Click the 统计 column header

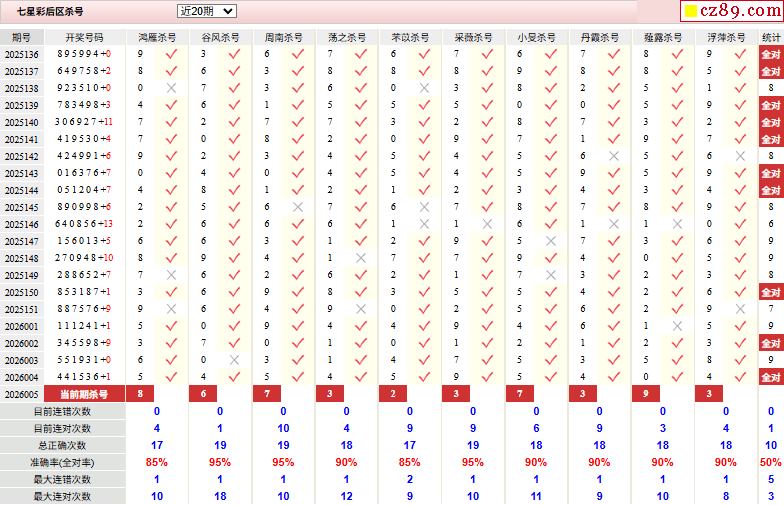pos(770,37)
